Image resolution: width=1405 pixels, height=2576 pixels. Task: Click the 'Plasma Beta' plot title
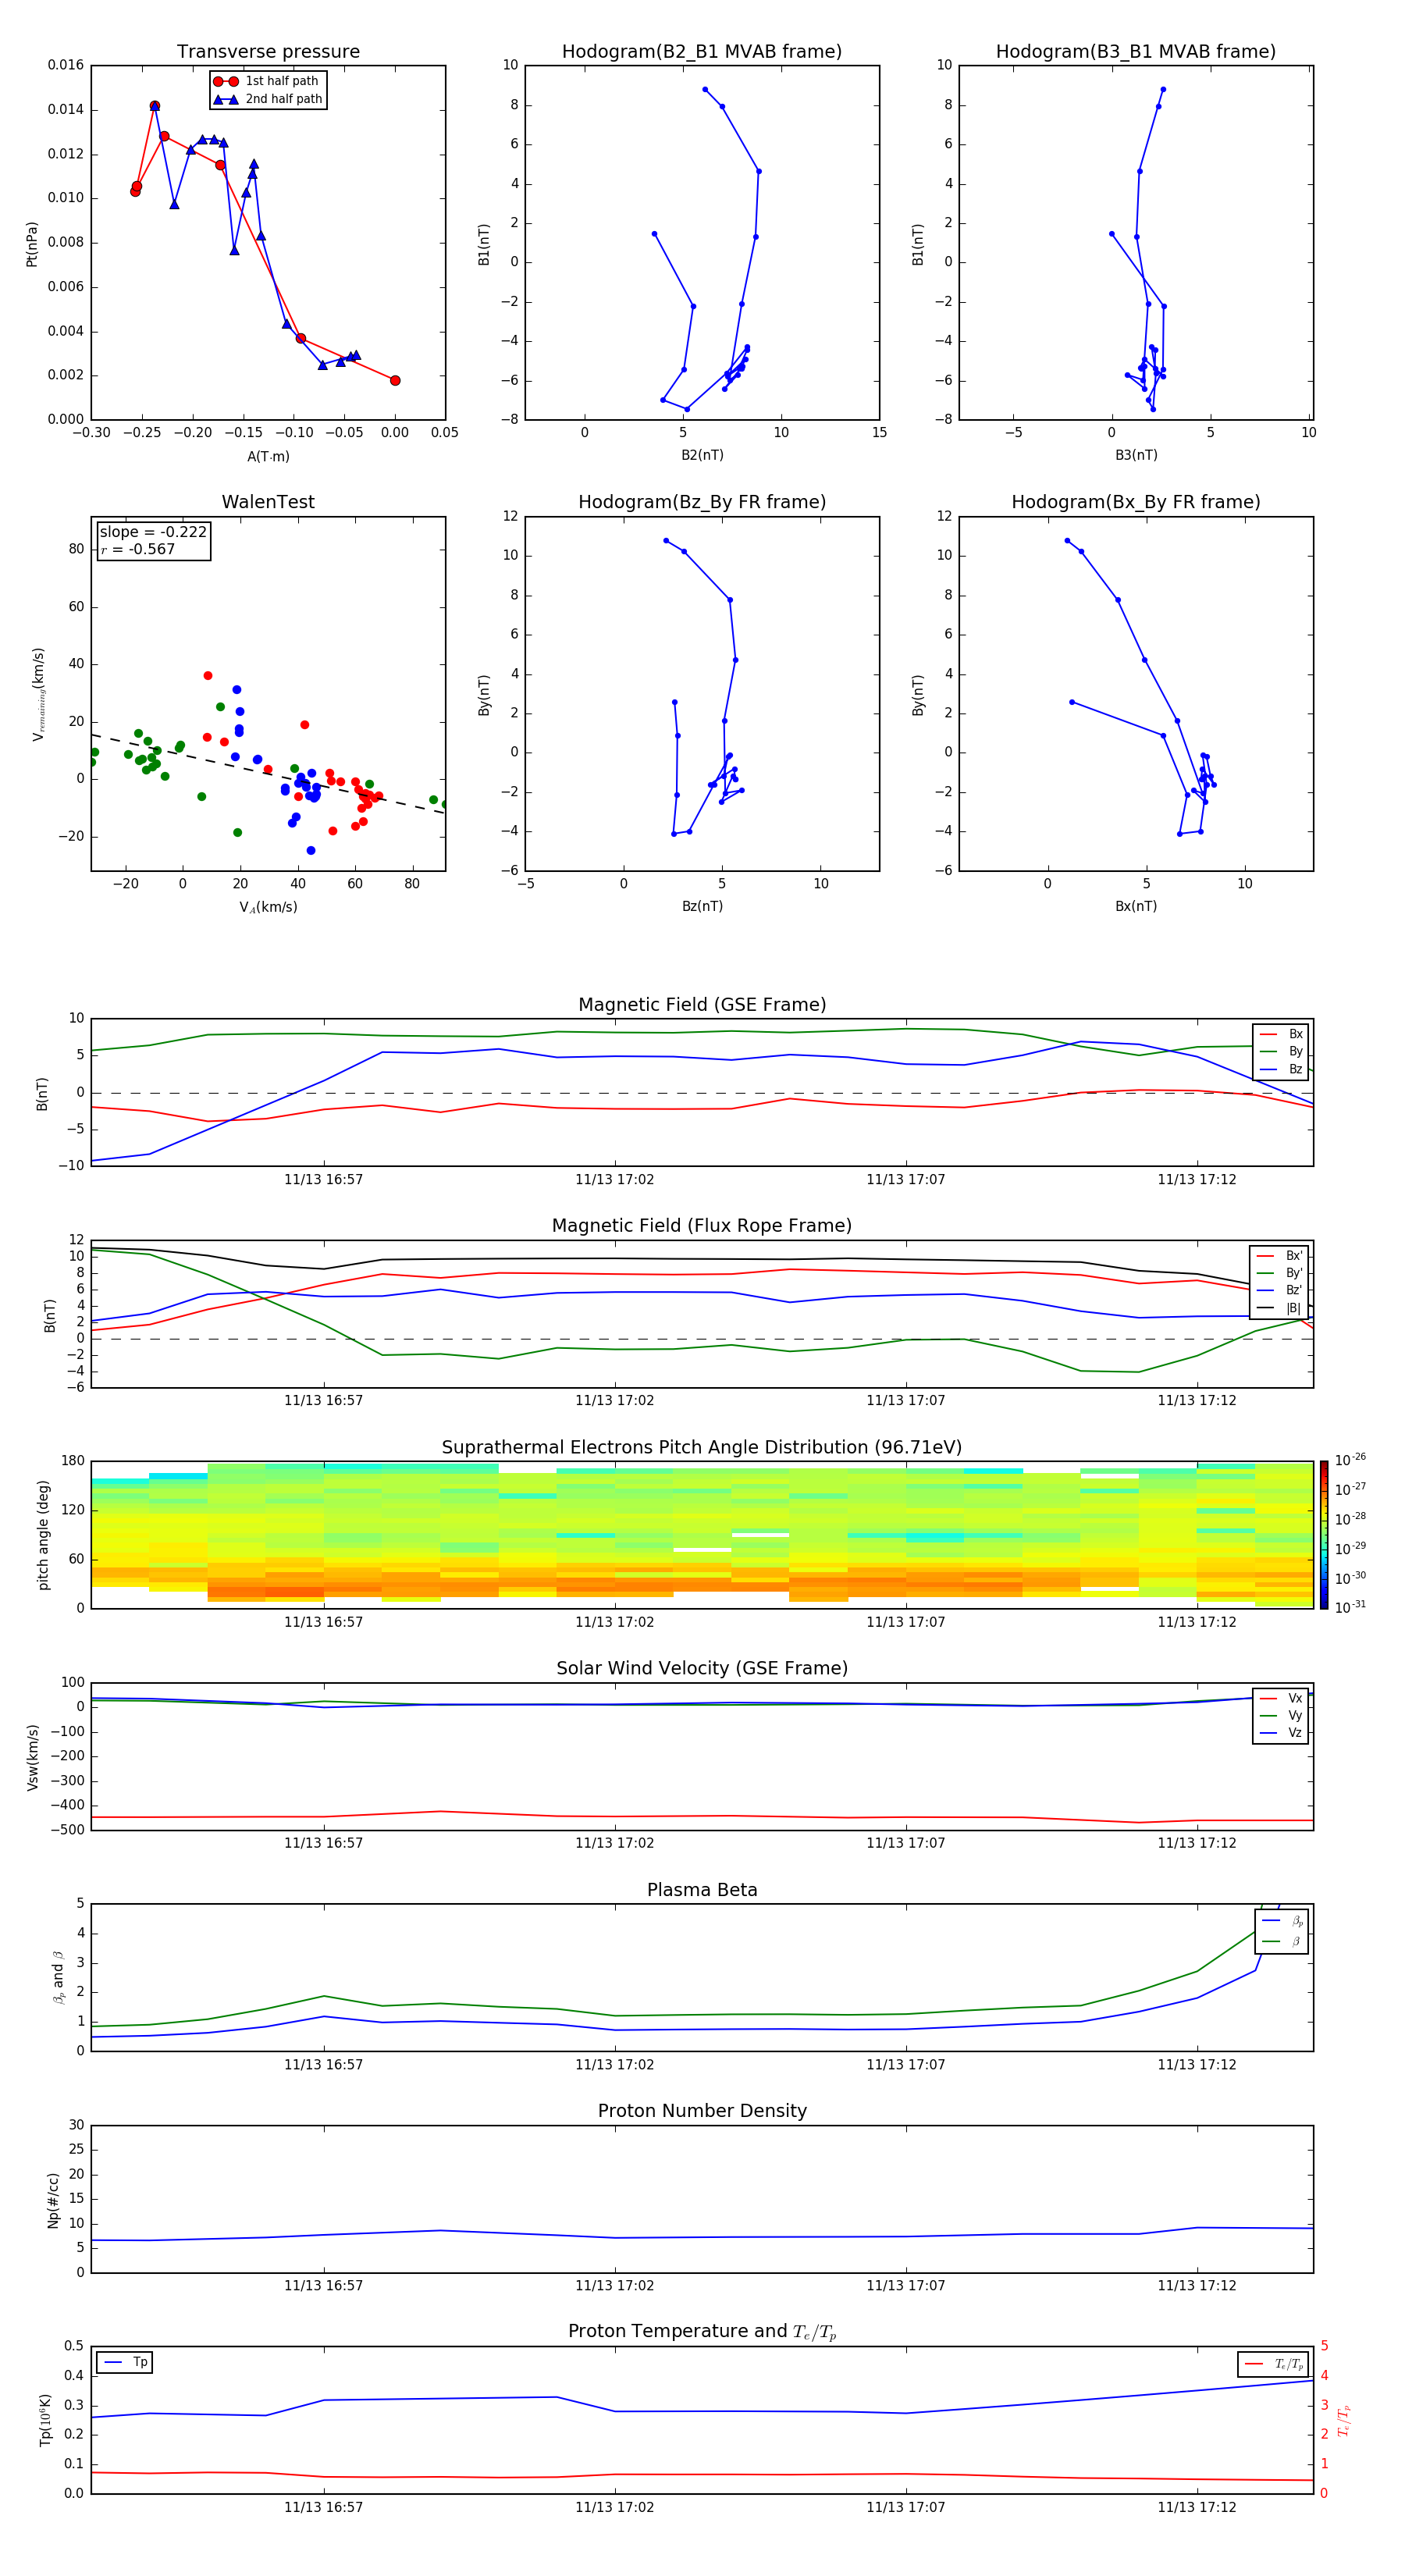tap(702, 1890)
